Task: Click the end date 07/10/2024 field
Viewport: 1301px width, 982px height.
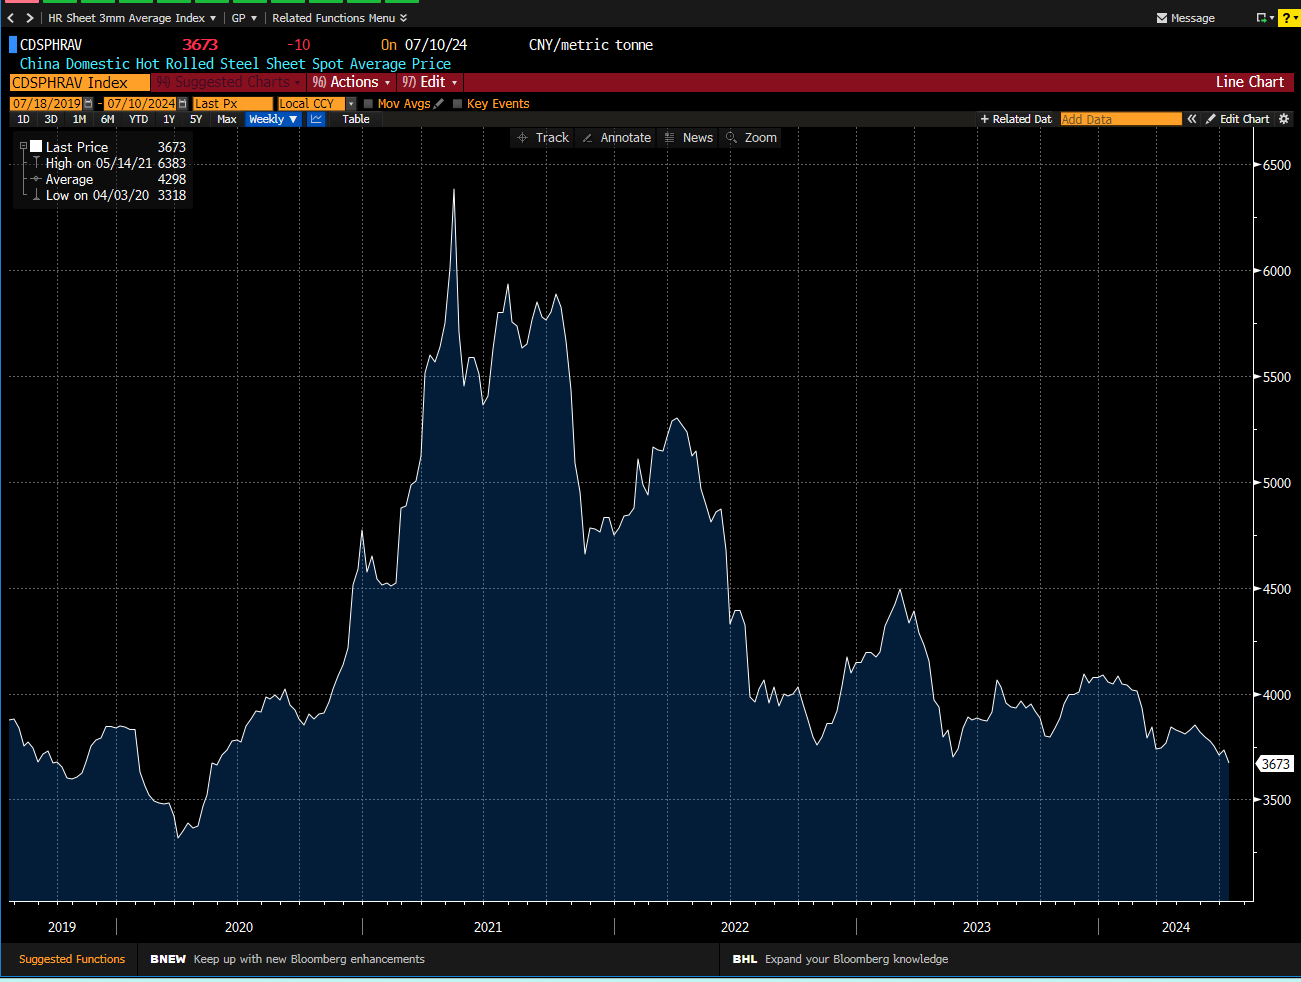Action: click(141, 104)
